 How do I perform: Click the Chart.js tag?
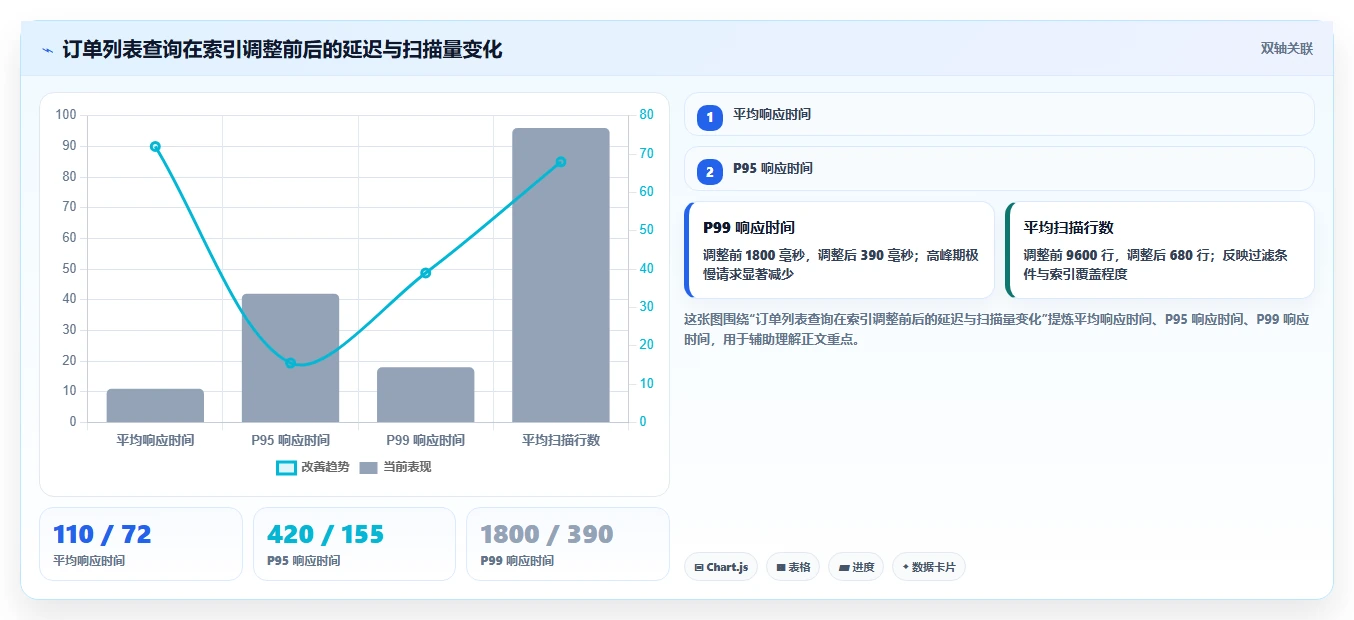pyautogui.click(x=721, y=567)
